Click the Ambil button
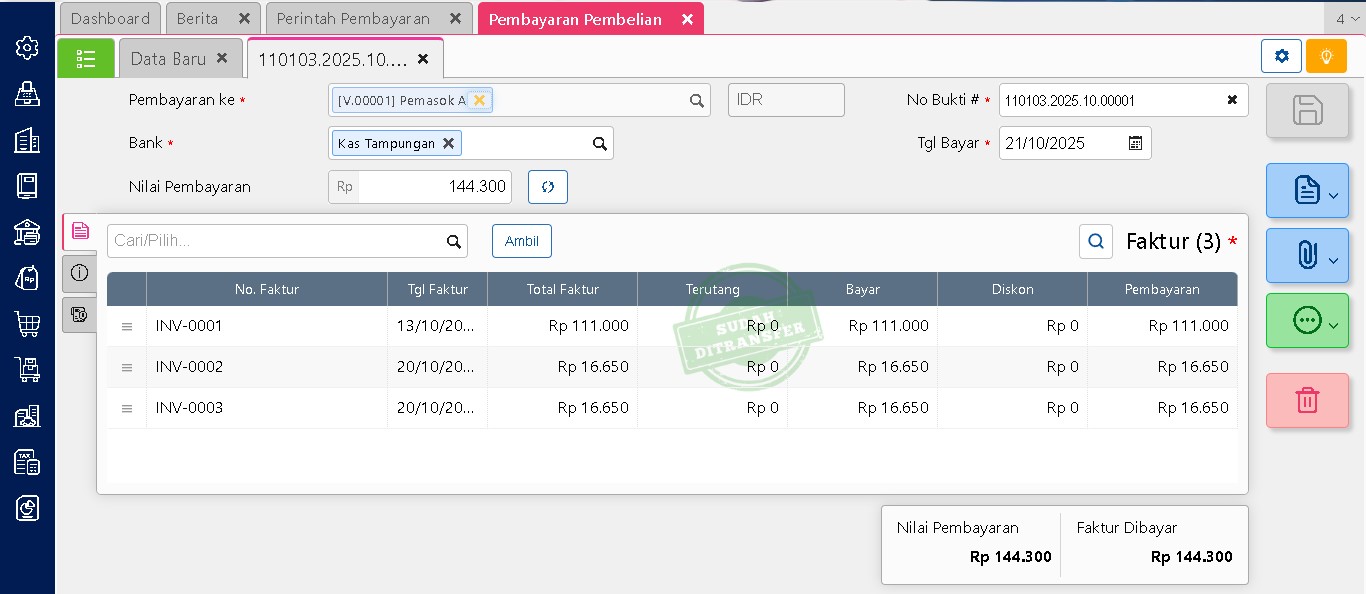Screen dimensions: 1366x594 point(521,241)
